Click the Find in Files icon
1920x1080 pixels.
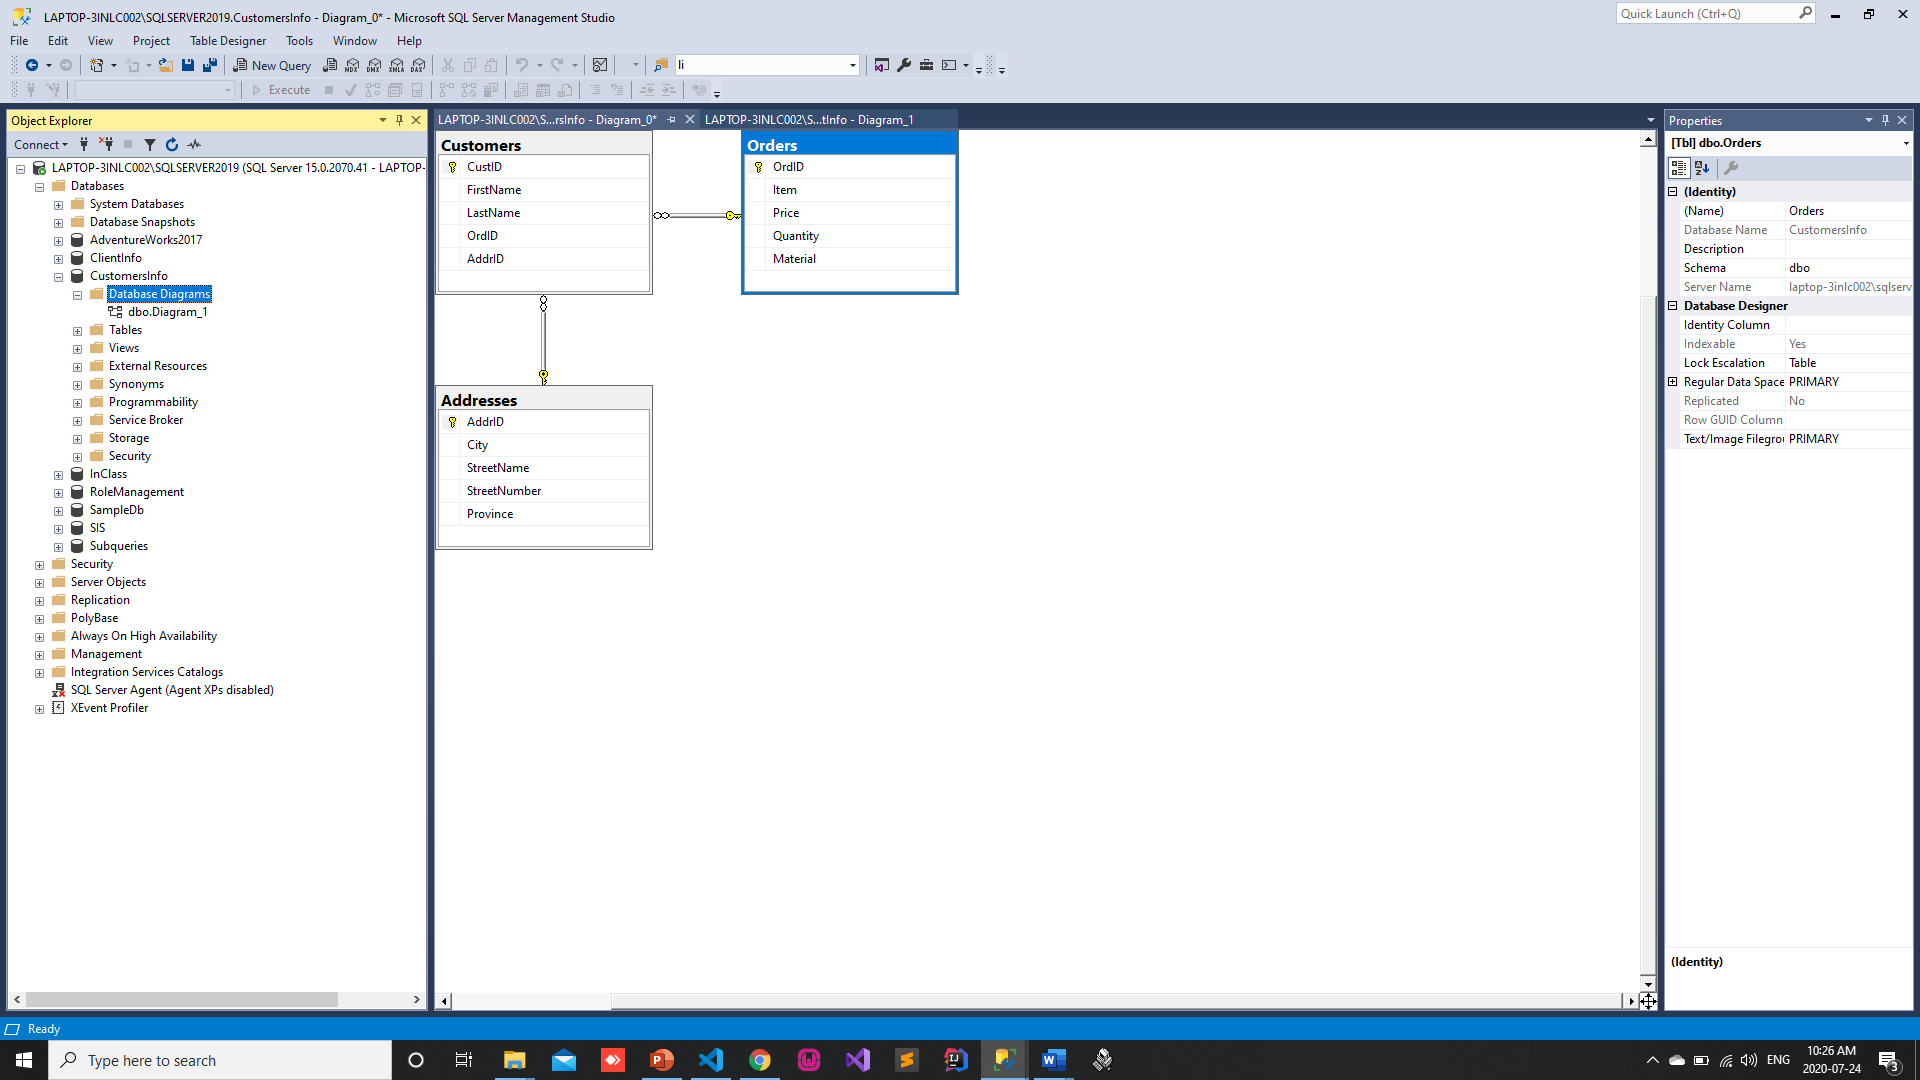pos(661,65)
